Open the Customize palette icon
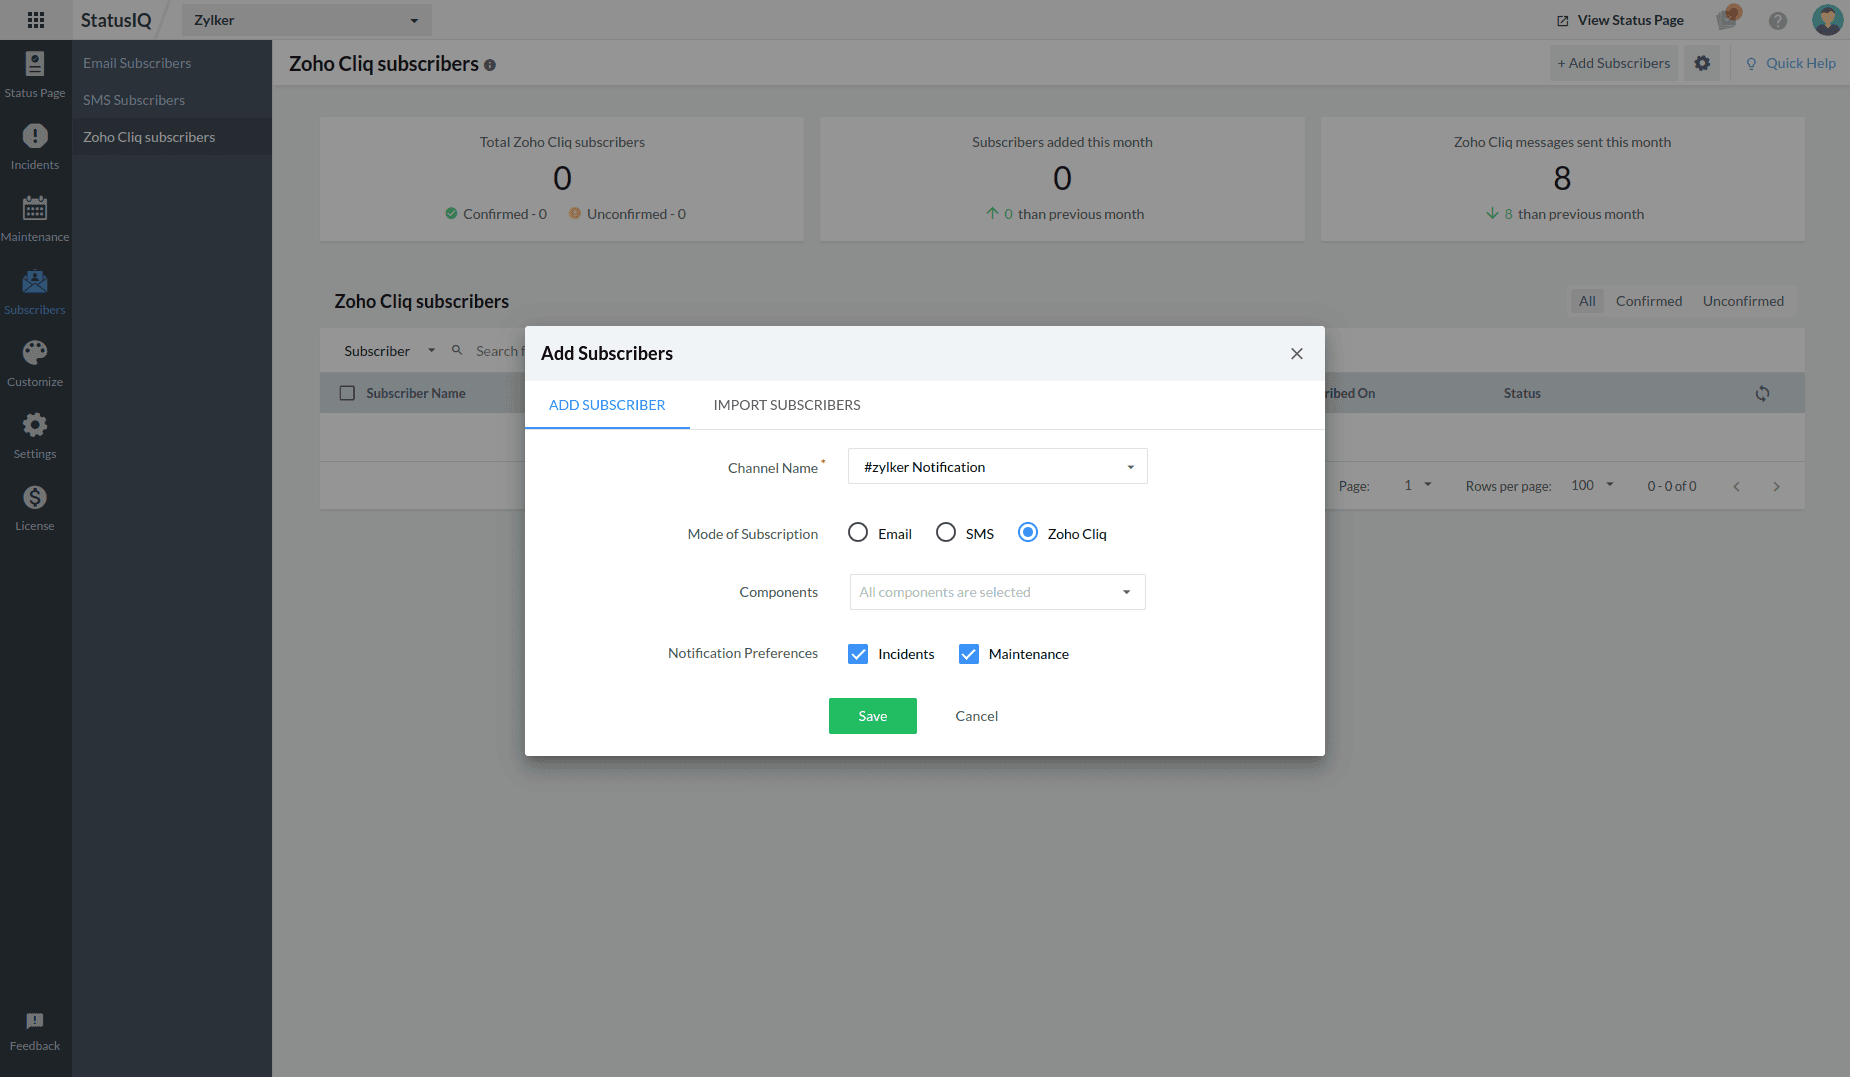 pos(35,353)
